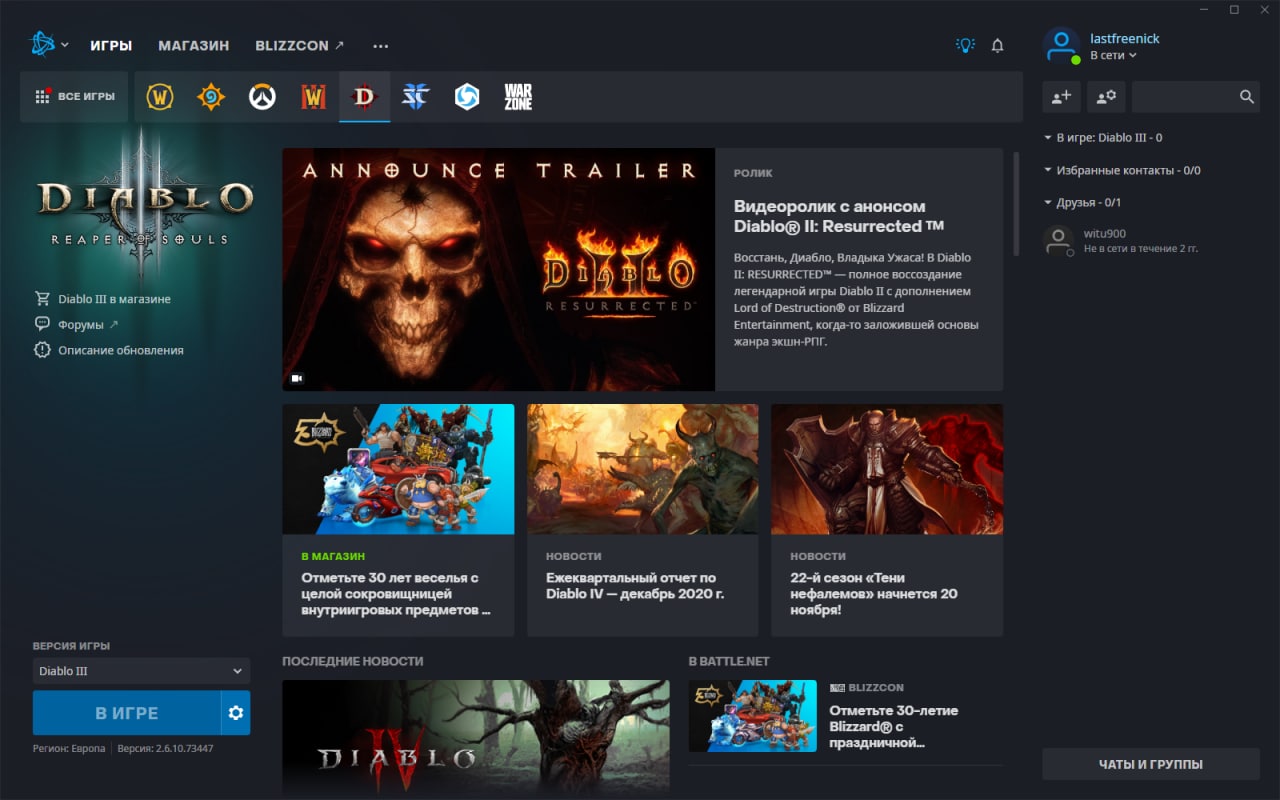Select the Hearthstone game icon
Image resolution: width=1280 pixels, height=800 pixels.
[211, 97]
